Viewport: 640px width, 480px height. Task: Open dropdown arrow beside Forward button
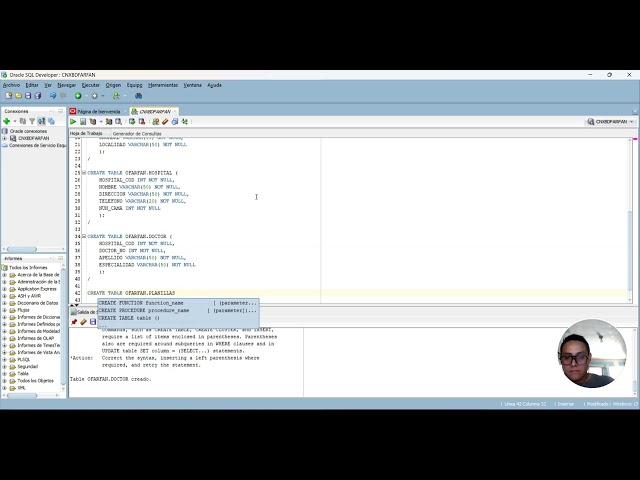pos(102,96)
